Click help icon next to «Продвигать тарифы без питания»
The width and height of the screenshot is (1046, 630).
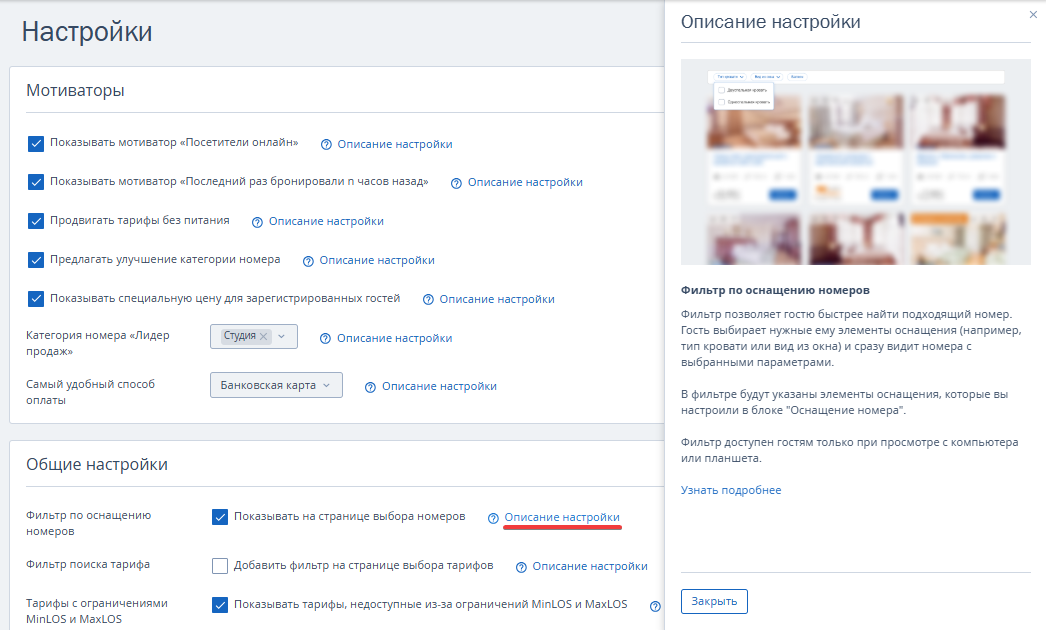257,222
